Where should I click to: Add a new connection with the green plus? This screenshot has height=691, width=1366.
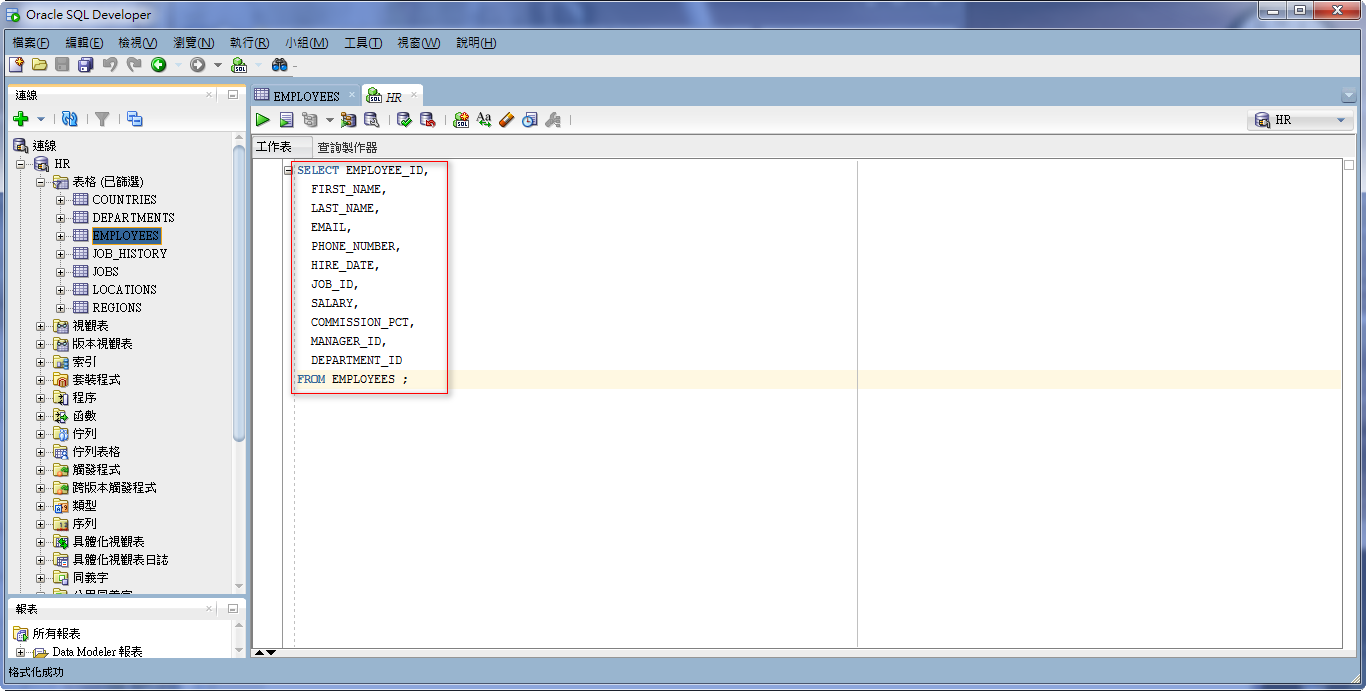[22, 118]
